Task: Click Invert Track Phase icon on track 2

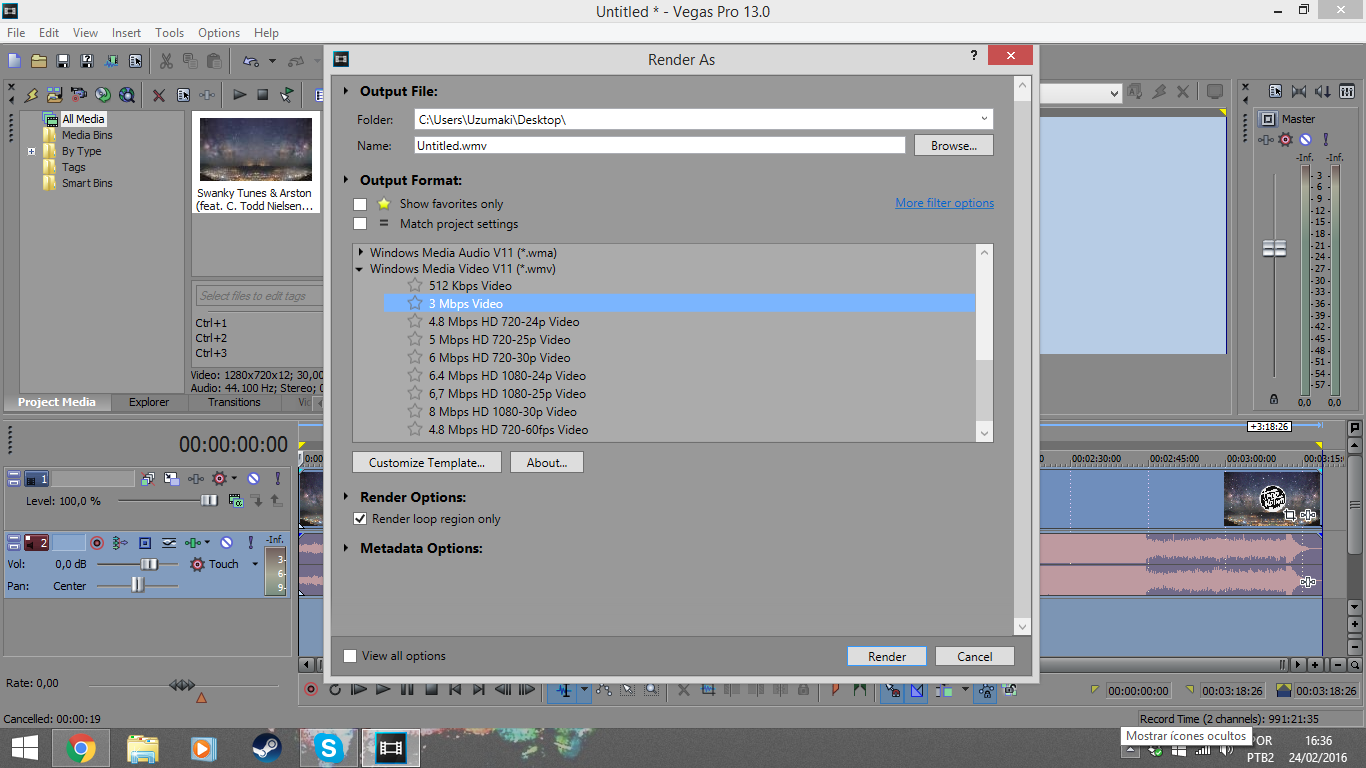Action: click(169, 543)
